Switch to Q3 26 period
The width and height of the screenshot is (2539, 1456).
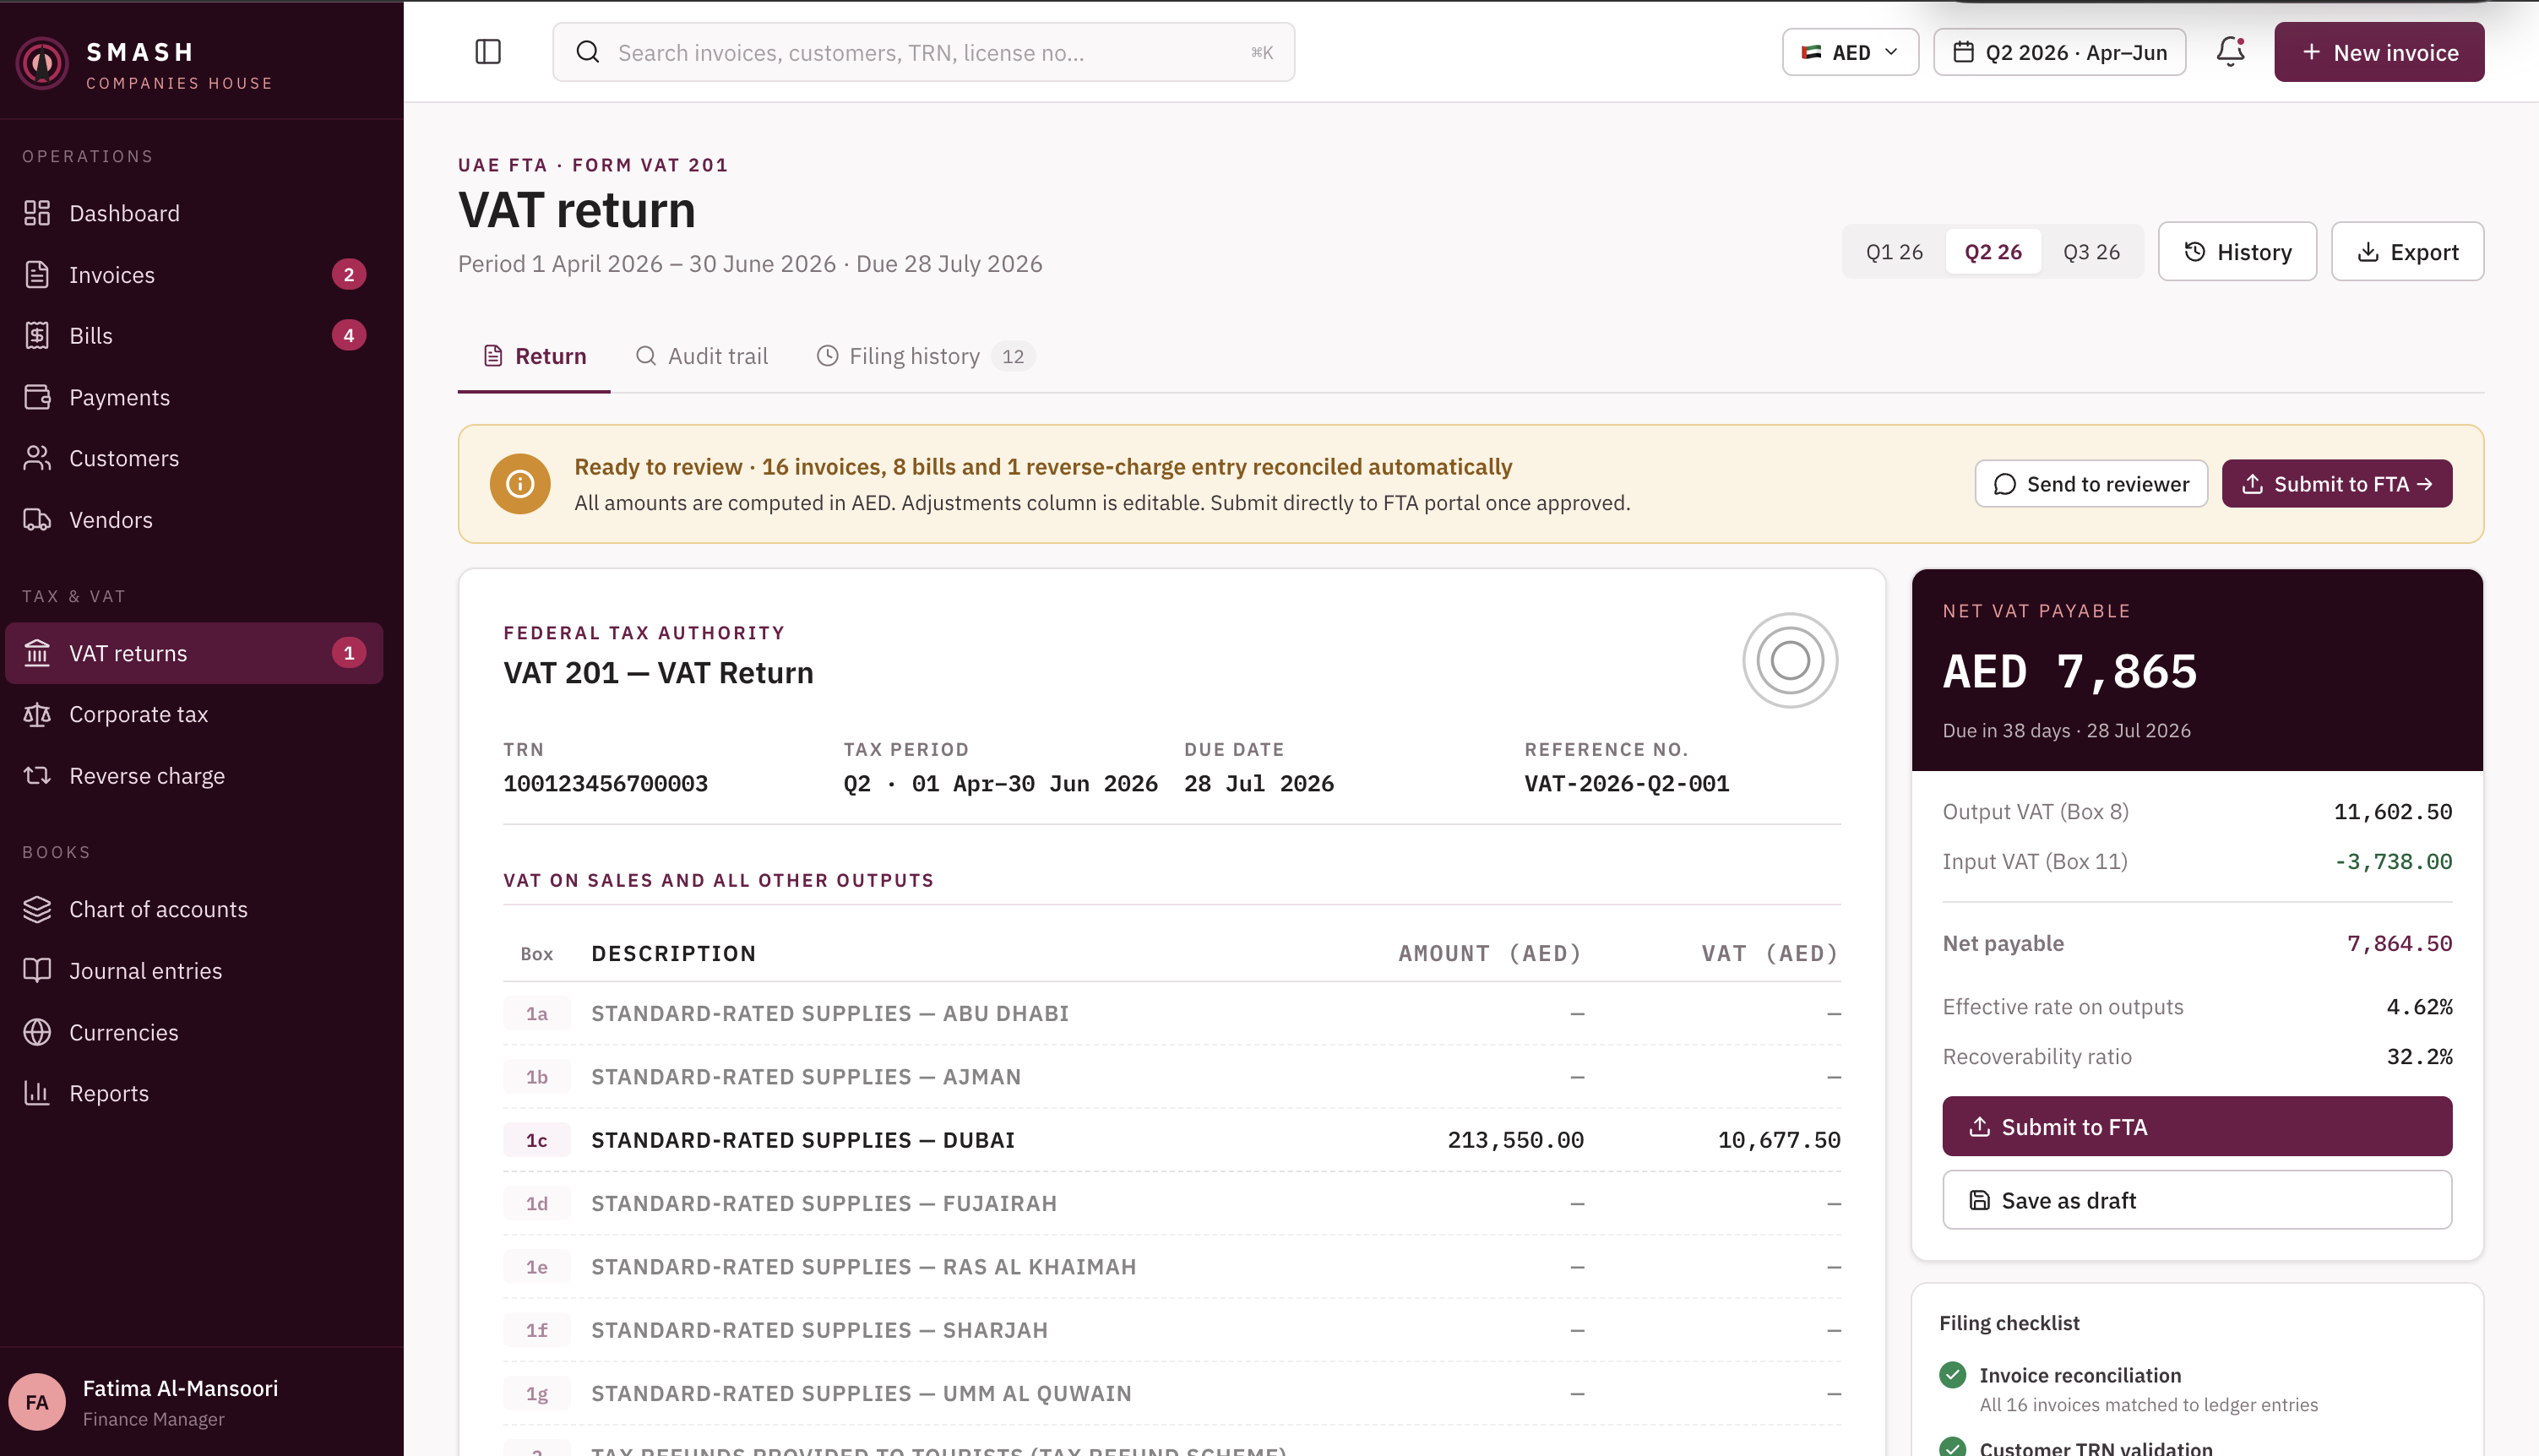tap(2091, 252)
